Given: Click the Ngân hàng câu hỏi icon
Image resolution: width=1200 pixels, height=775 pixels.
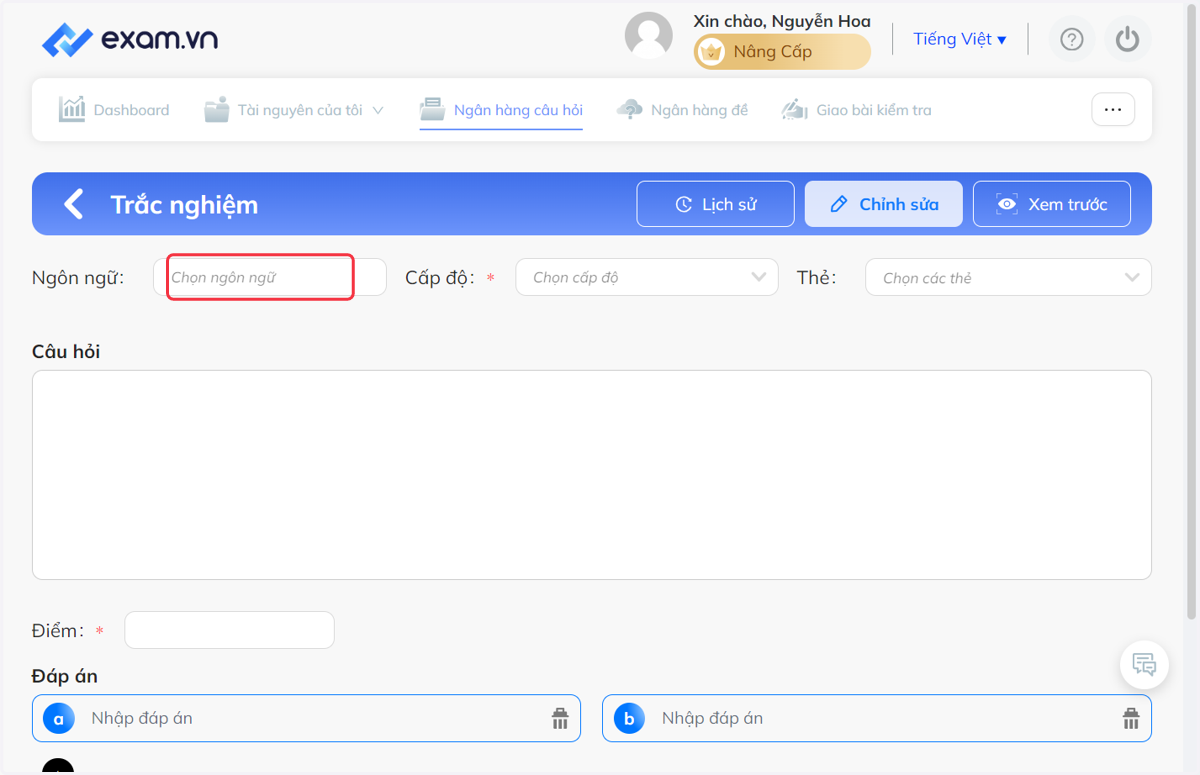Looking at the screenshot, I should pos(432,109).
